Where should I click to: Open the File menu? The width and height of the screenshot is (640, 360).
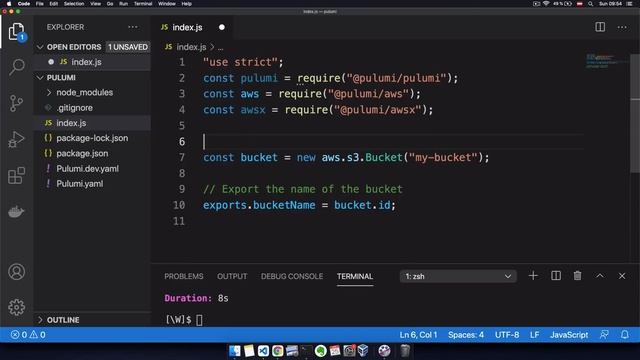pos(40,4)
